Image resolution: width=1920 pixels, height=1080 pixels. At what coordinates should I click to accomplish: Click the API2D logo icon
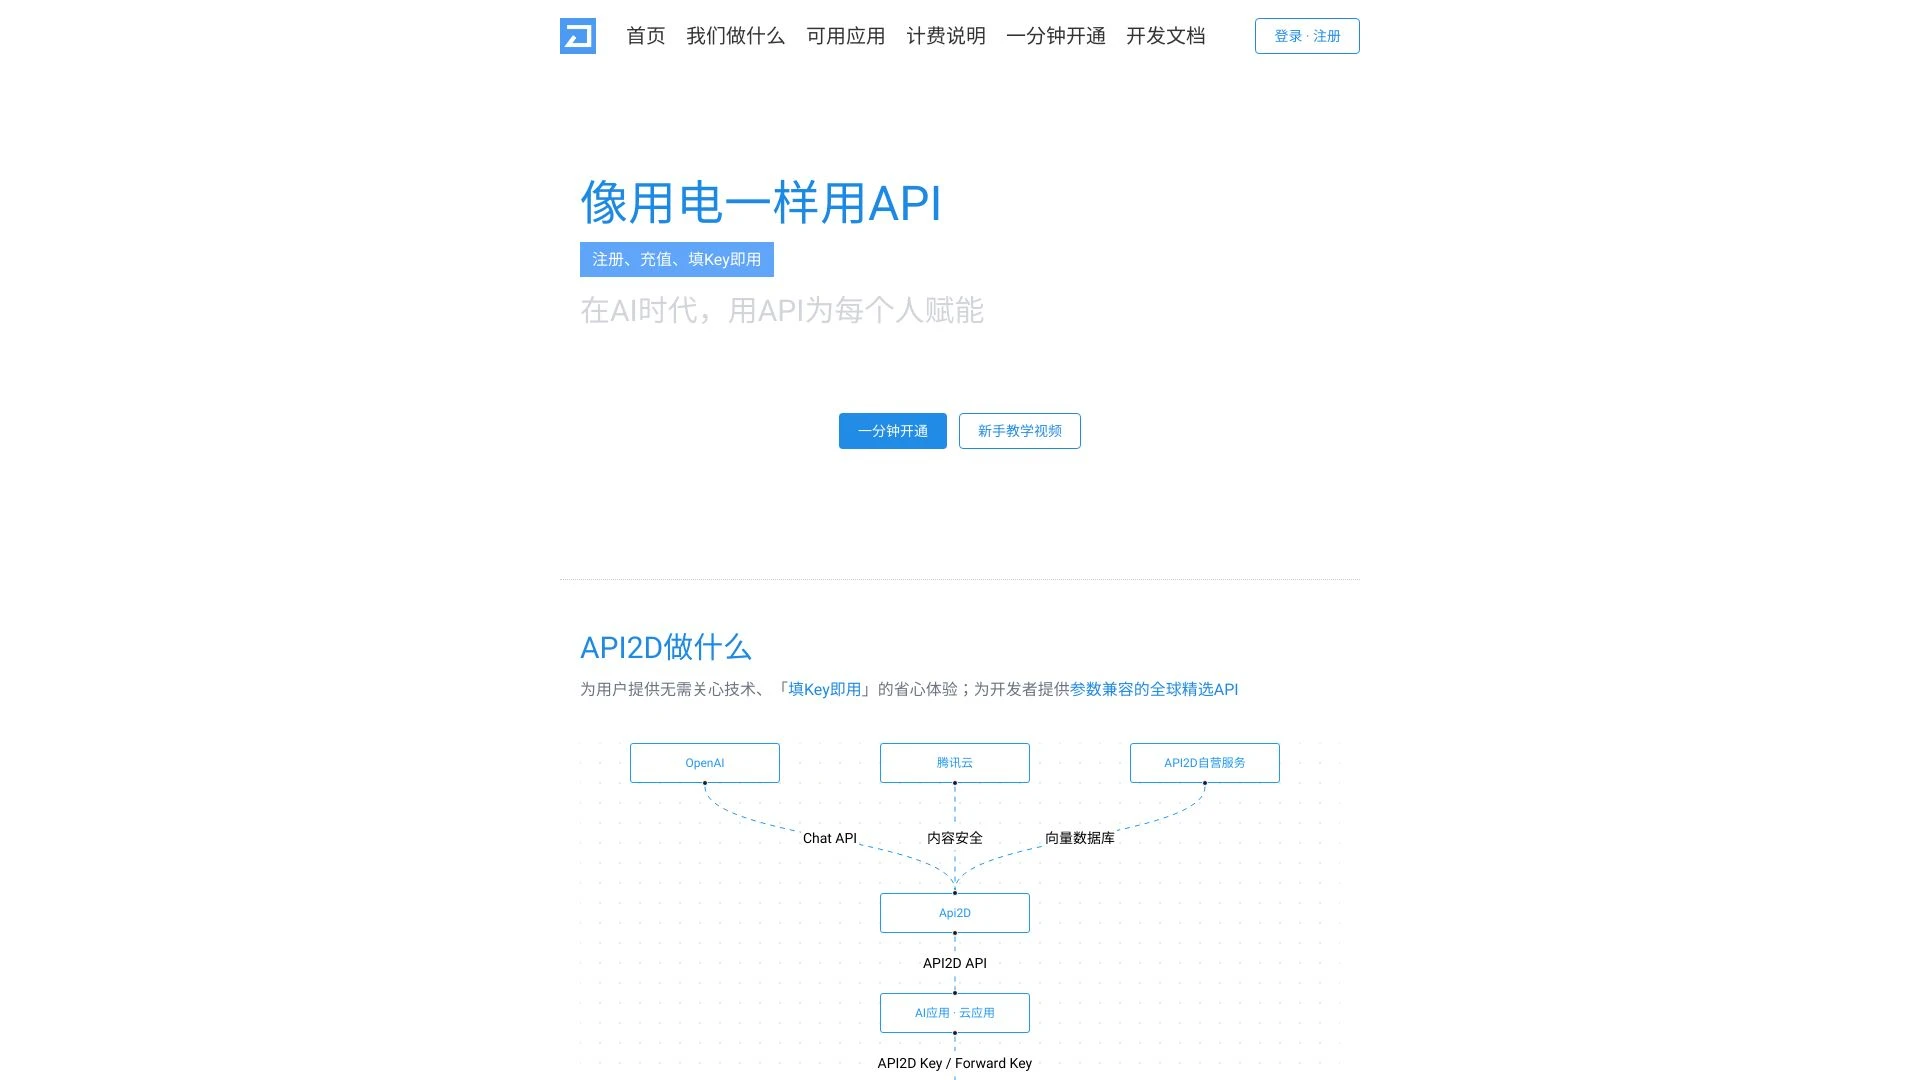tap(578, 36)
